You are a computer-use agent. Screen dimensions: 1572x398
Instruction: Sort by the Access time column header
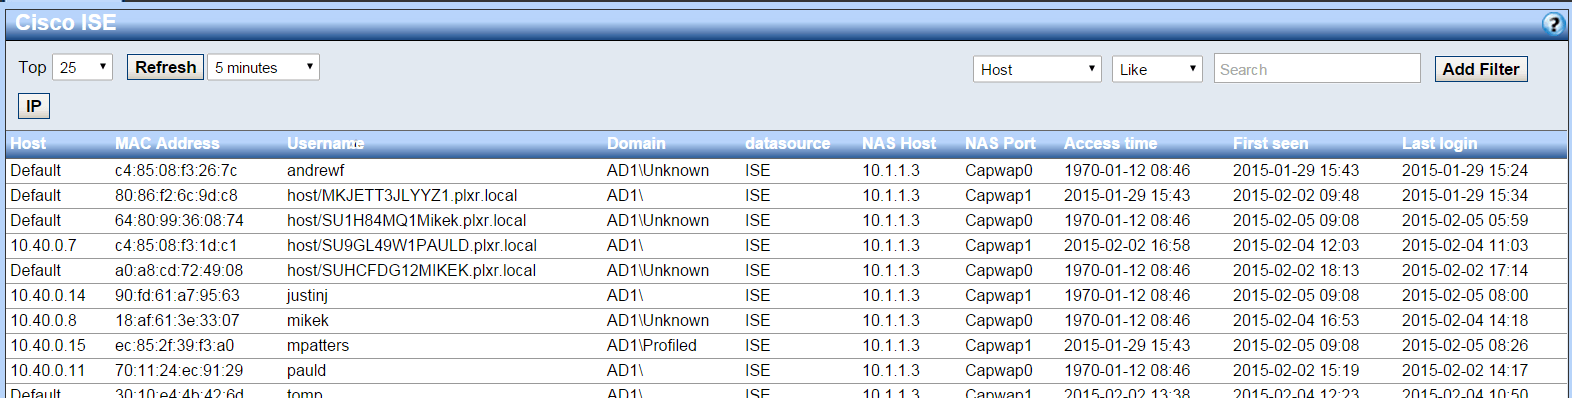(x=1110, y=143)
